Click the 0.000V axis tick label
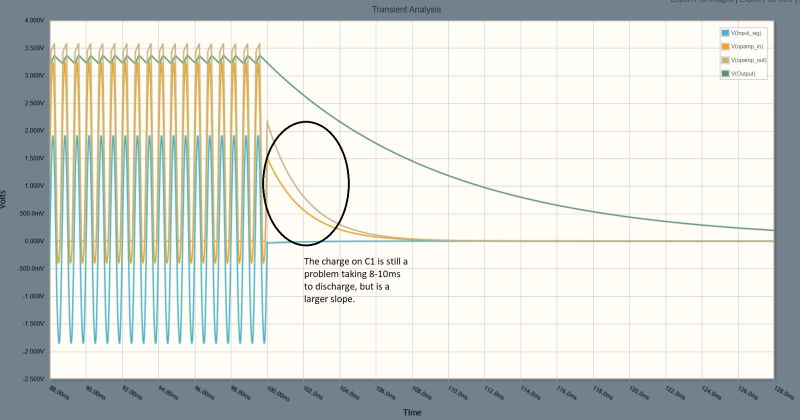This screenshot has width=800, height=420. tap(34, 241)
